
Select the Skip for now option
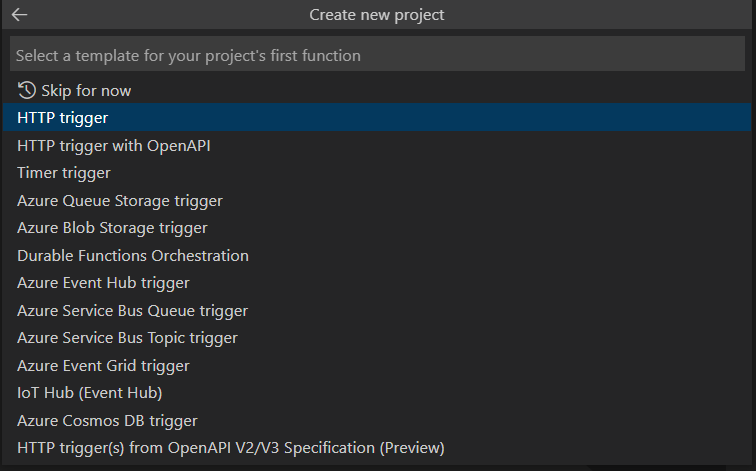click(377, 90)
